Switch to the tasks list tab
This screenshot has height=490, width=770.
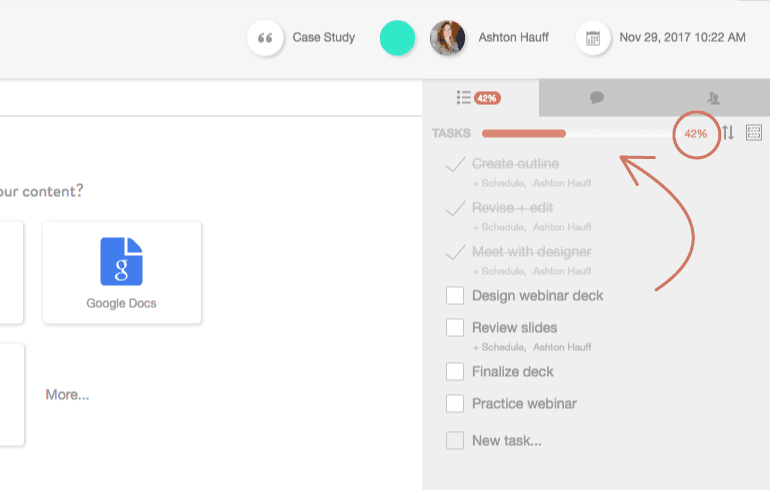coord(479,97)
